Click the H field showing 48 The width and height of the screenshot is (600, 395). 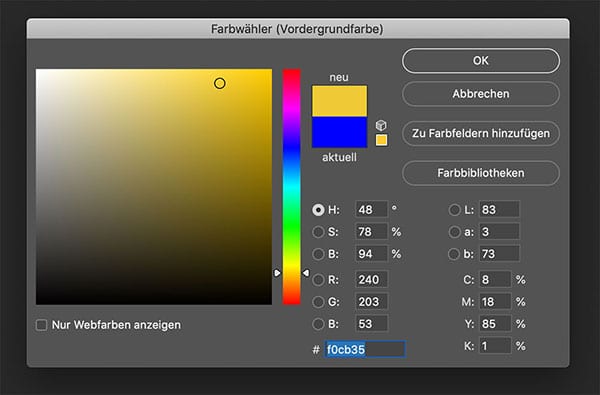[x=372, y=210]
